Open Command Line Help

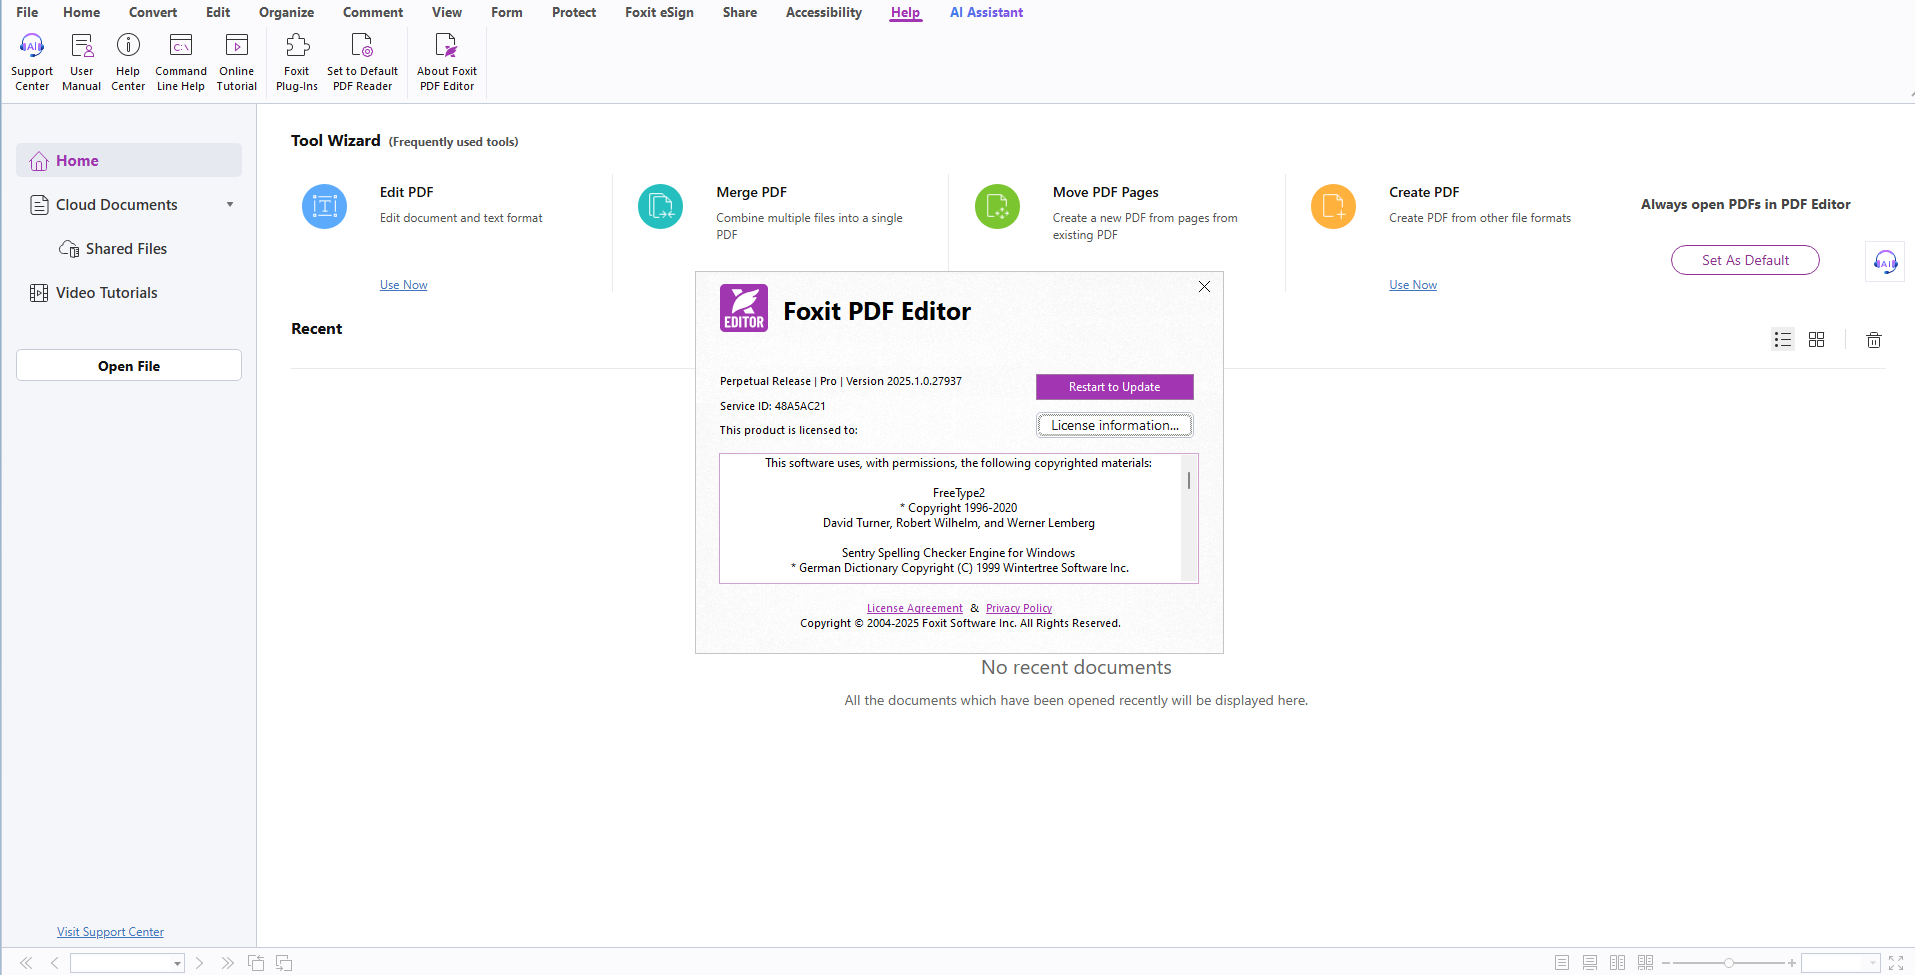[181, 62]
